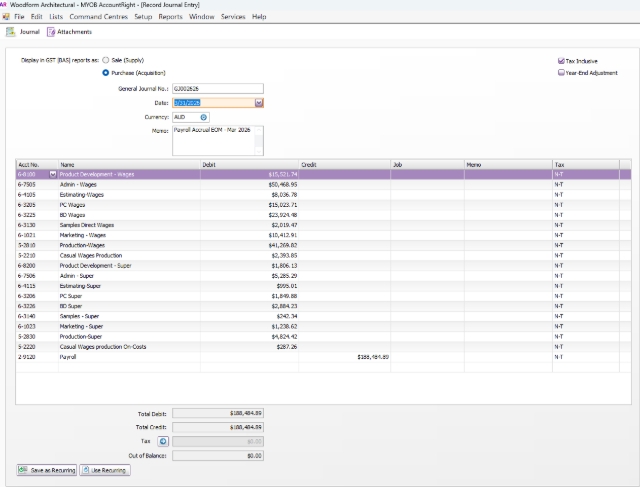Click the Credit column header
The image size is (640, 487).
coord(344,165)
